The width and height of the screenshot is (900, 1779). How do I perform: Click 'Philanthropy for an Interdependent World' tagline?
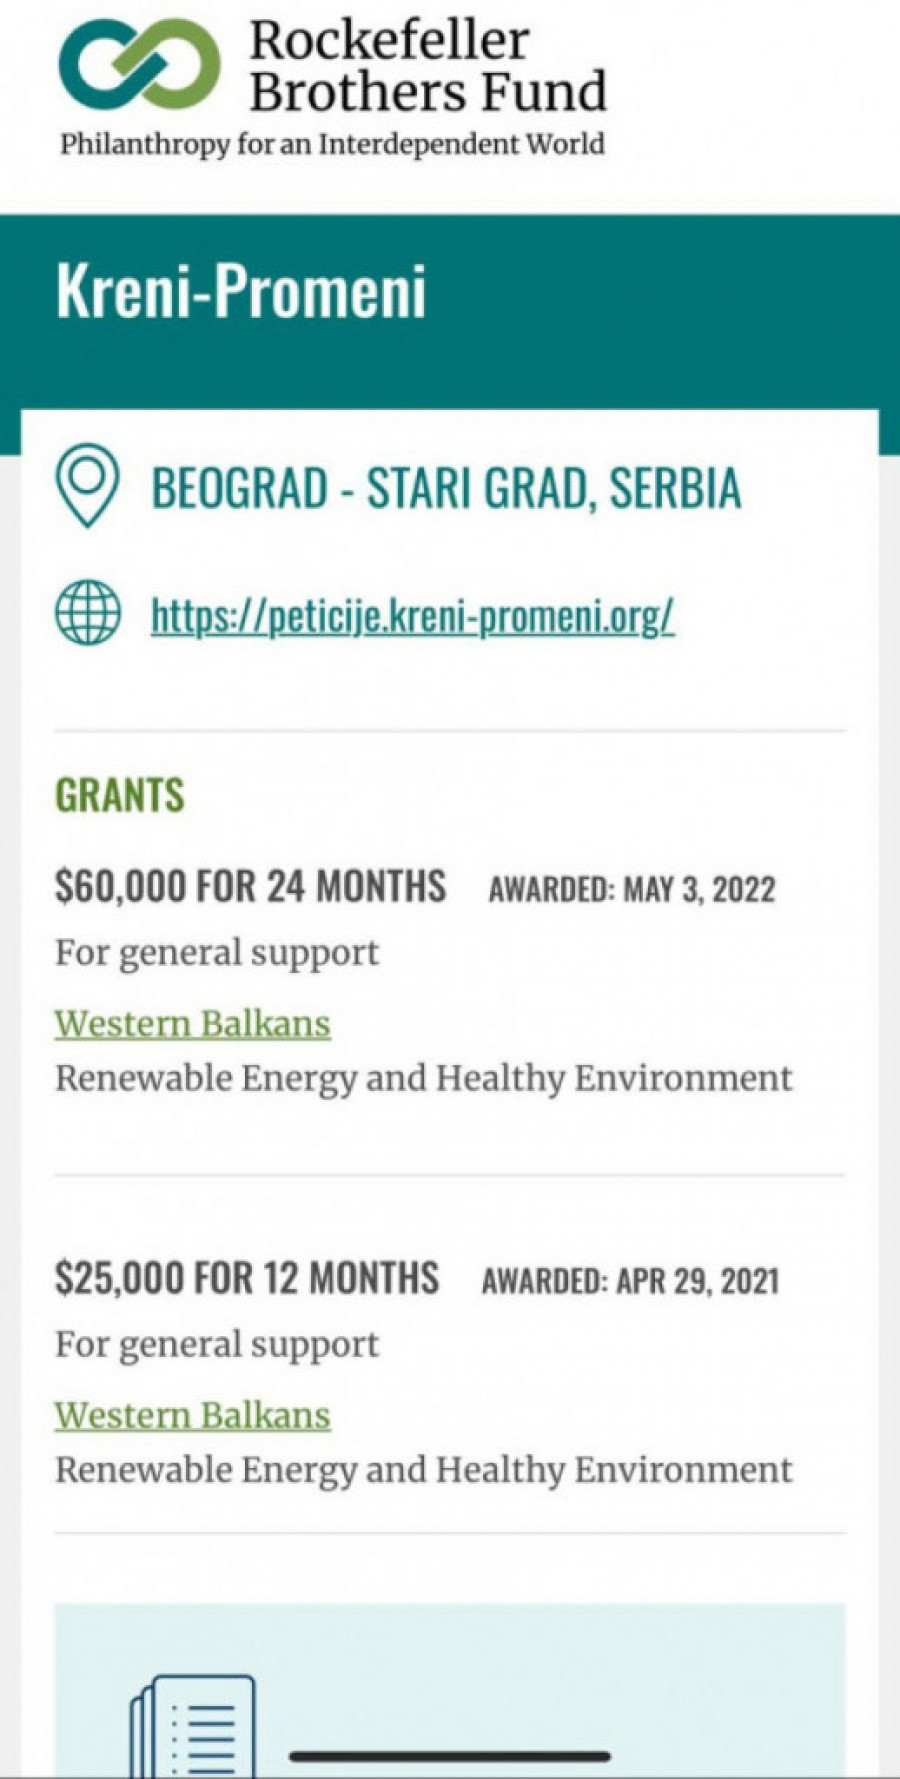(332, 144)
